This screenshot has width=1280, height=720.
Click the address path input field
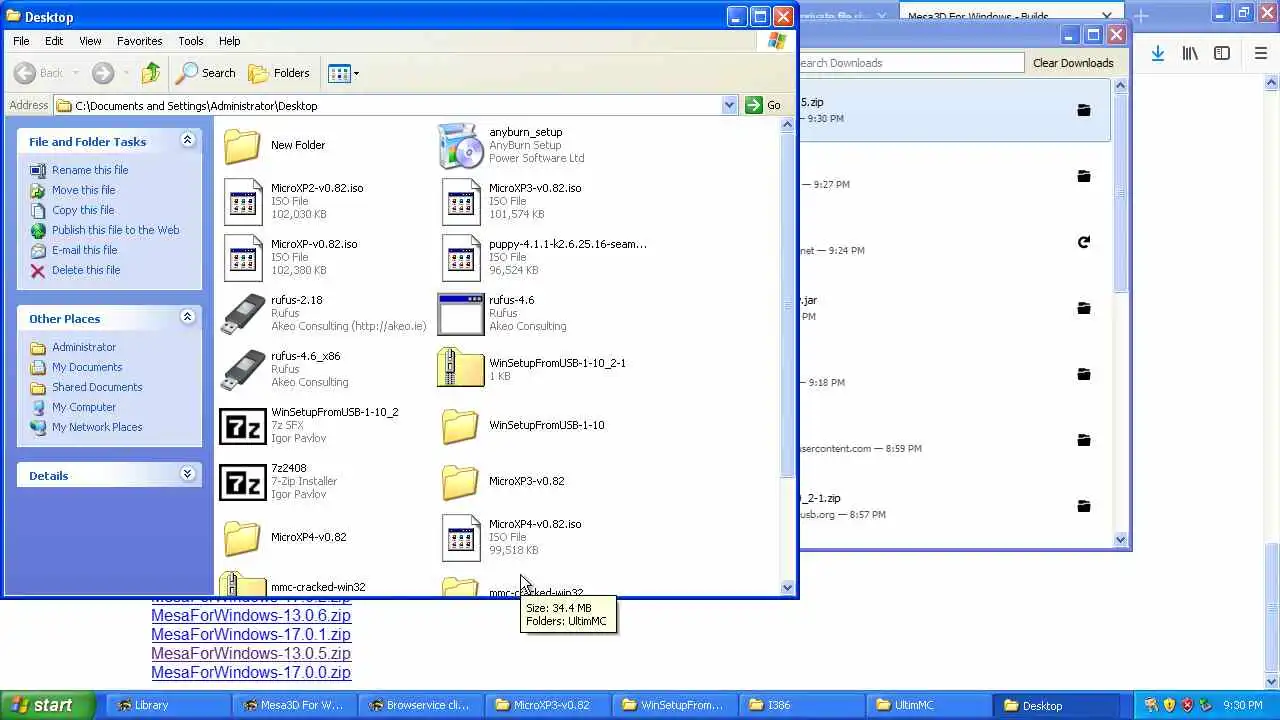pos(395,105)
